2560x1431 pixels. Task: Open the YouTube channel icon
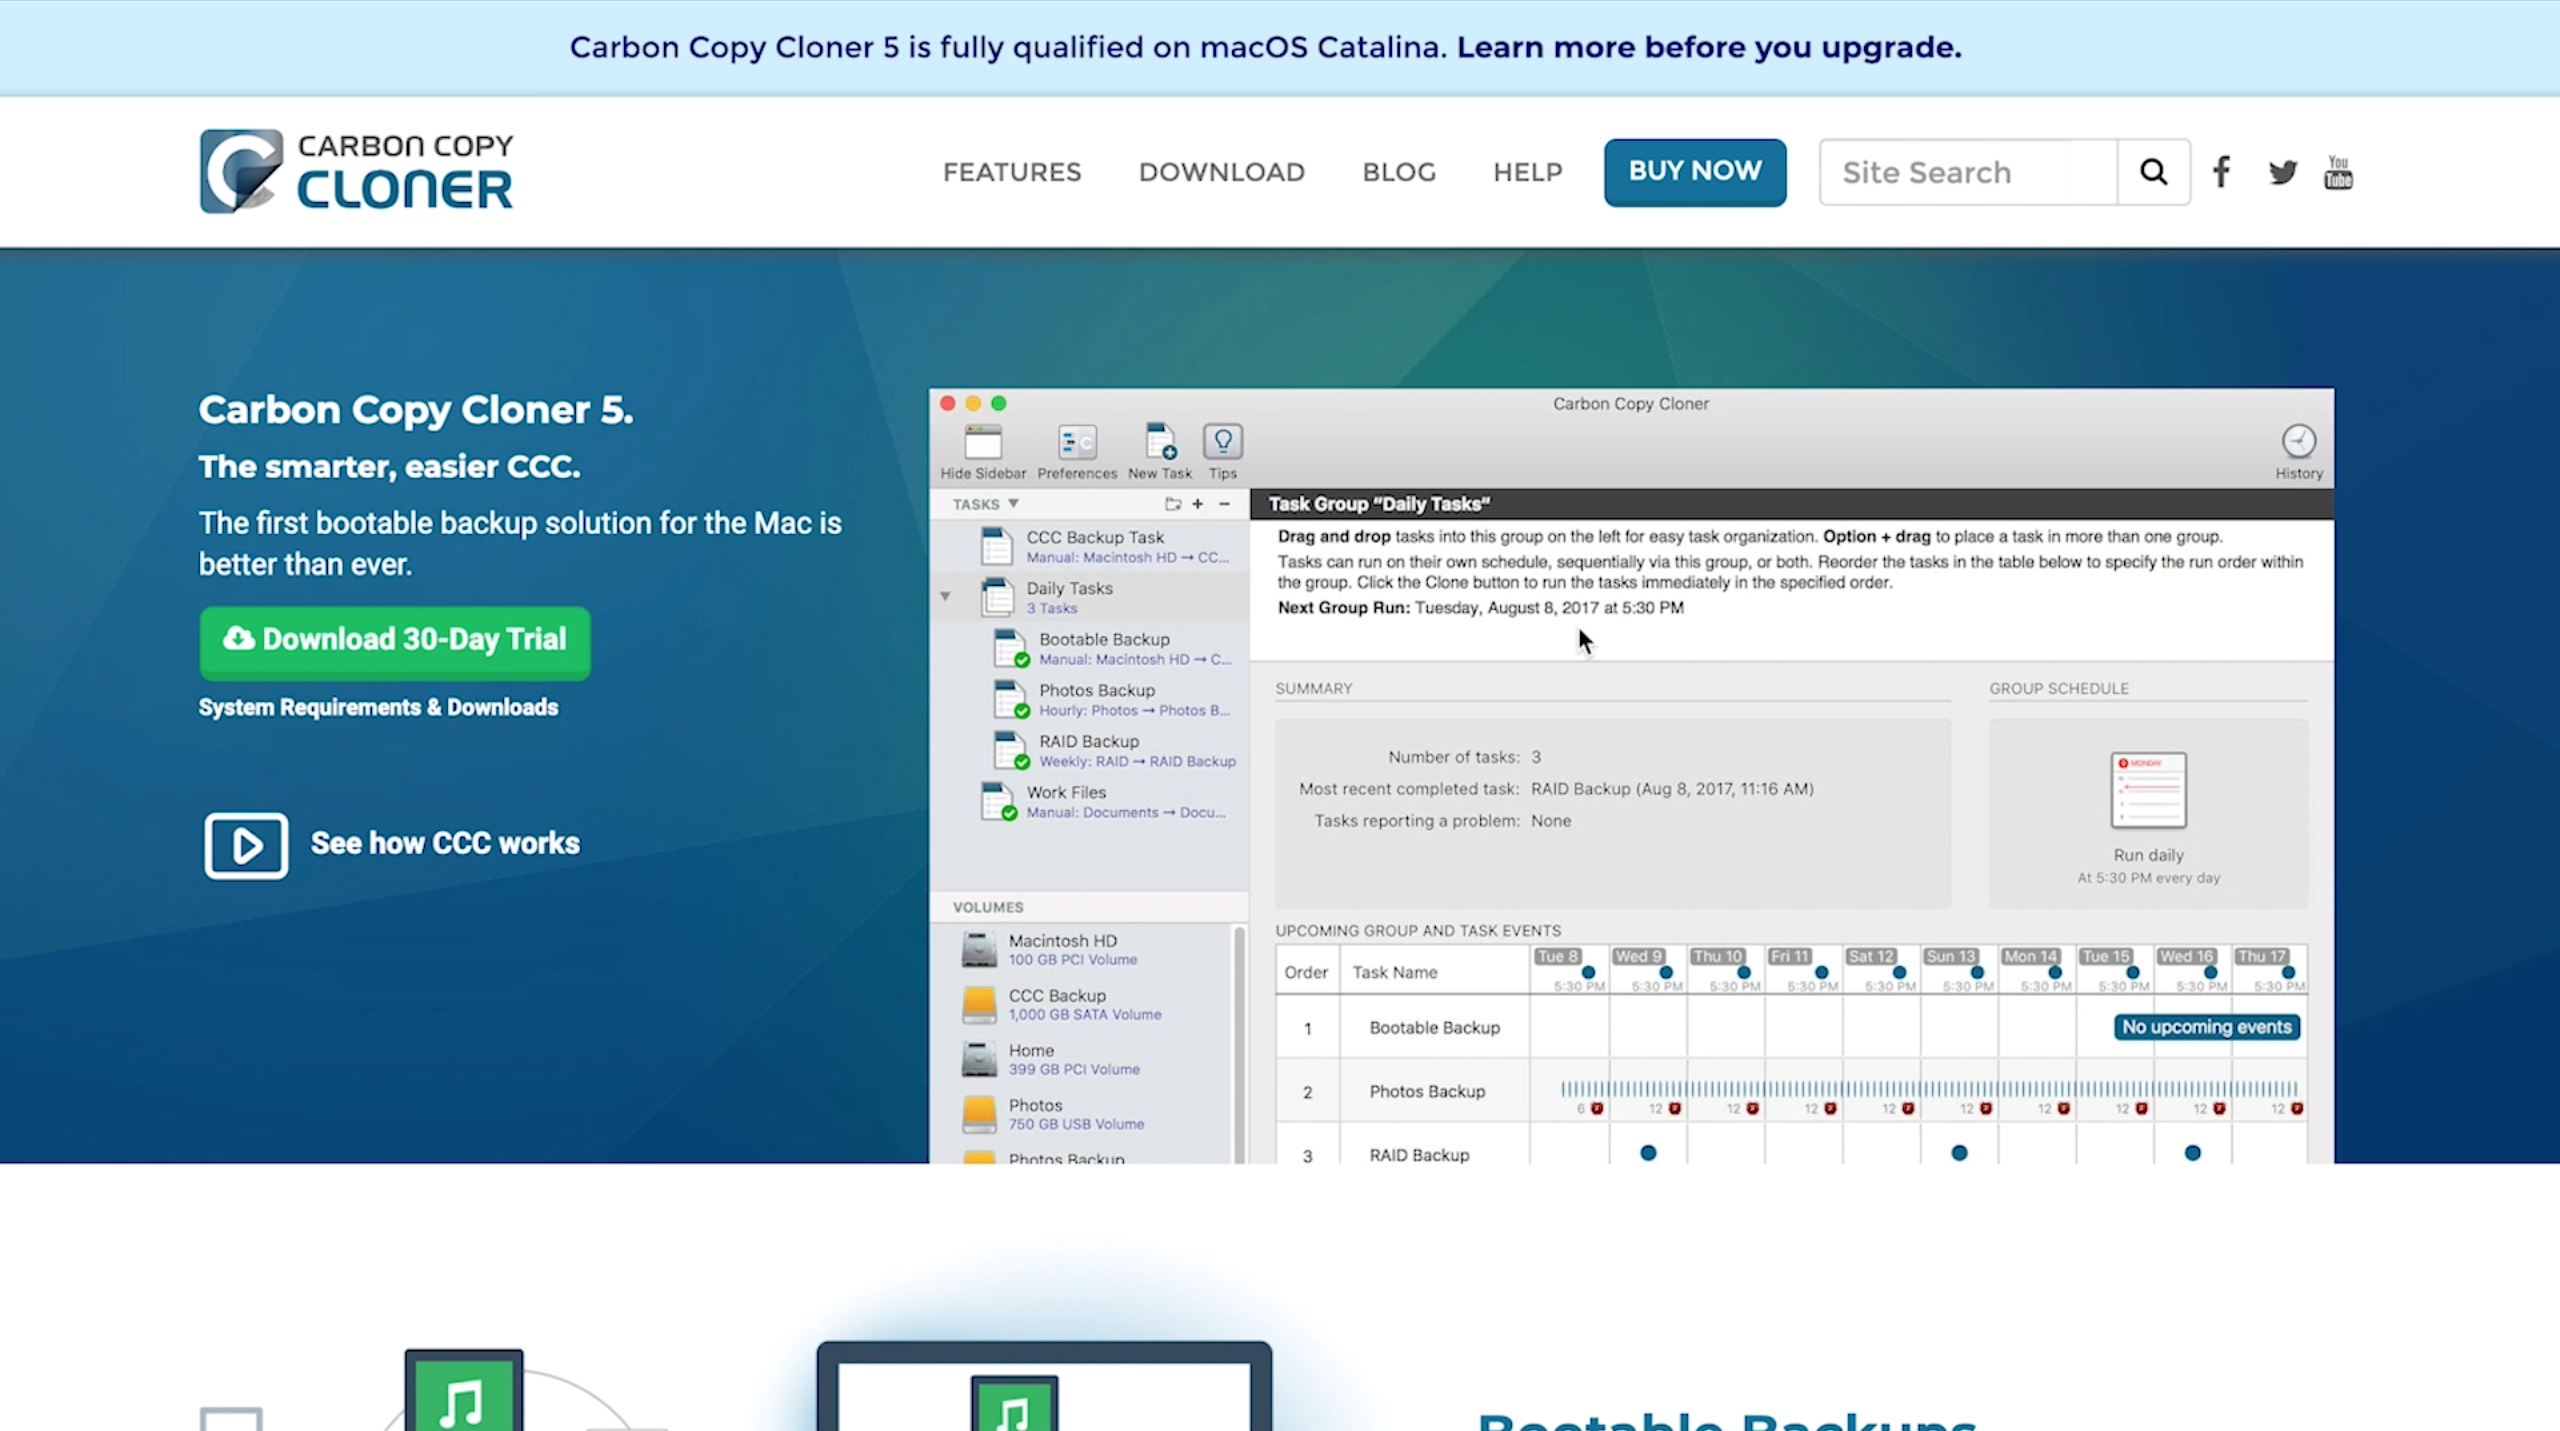(x=2338, y=172)
